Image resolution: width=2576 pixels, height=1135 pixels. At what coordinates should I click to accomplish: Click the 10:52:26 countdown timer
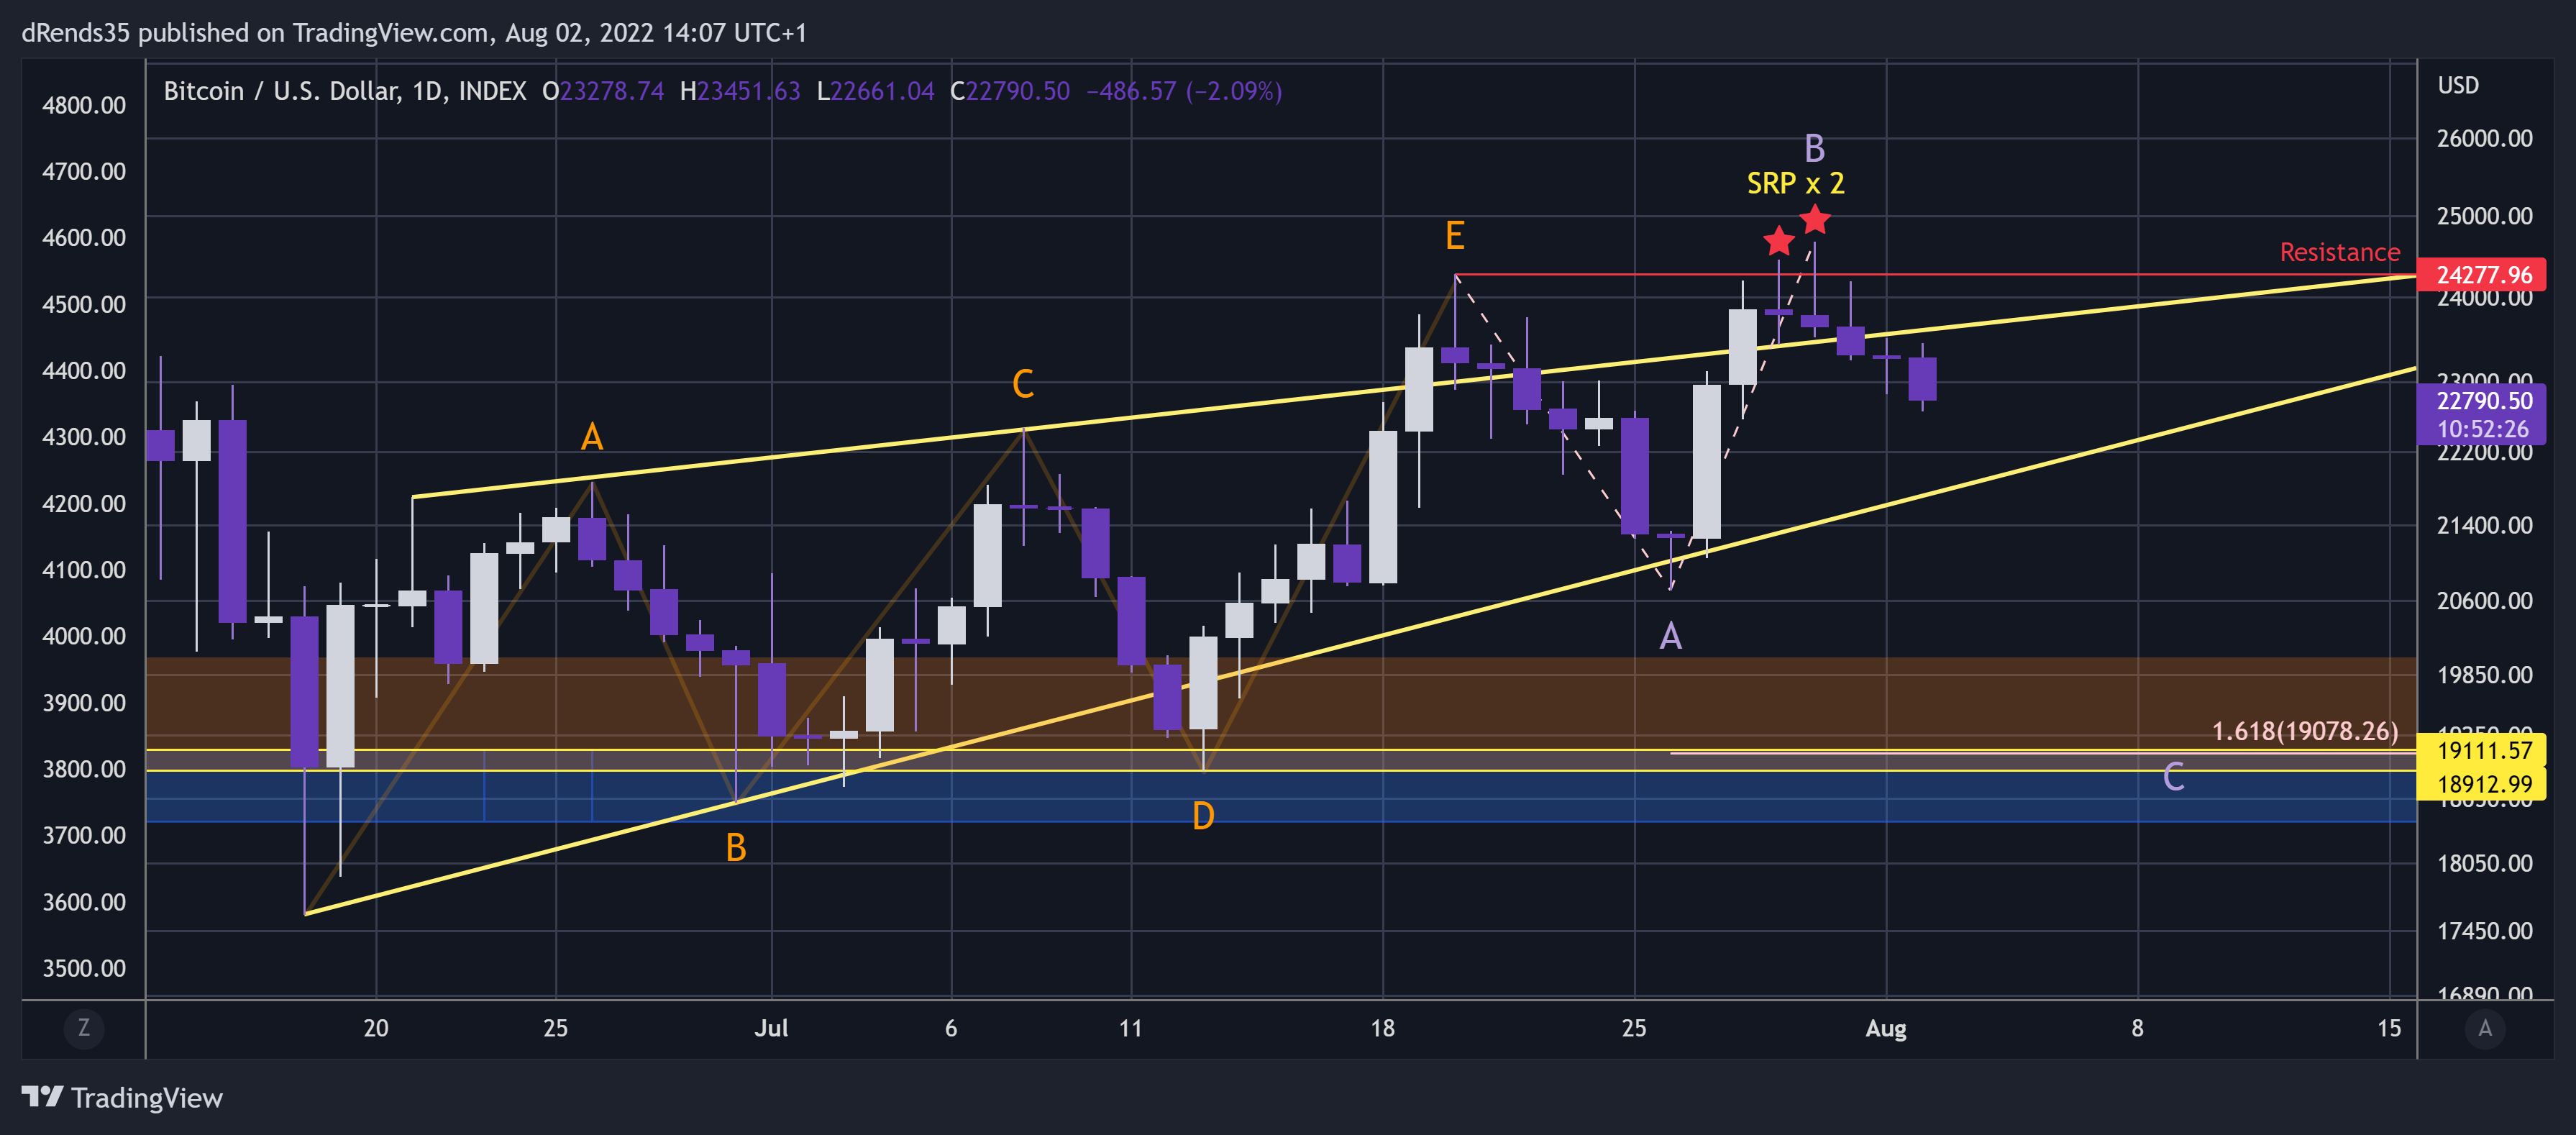(x=2482, y=429)
